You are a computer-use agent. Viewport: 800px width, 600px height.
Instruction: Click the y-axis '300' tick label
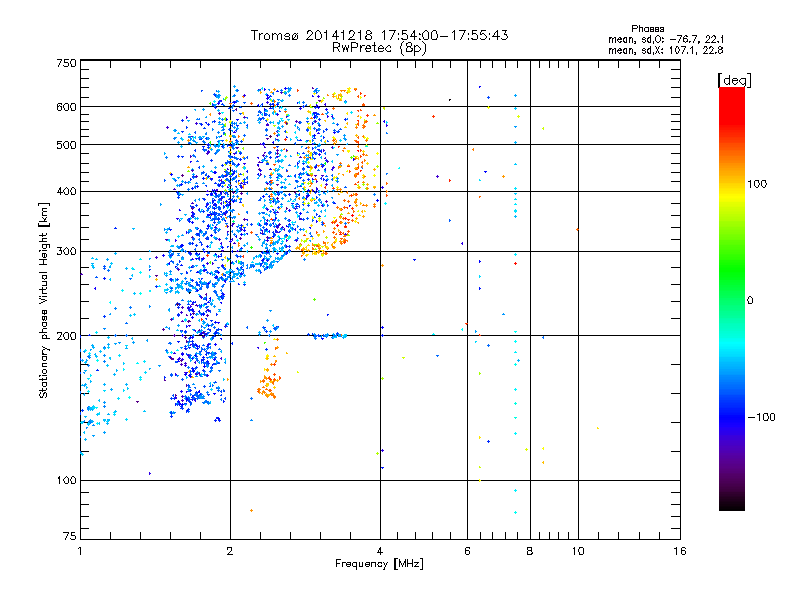pyautogui.click(x=66, y=251)
